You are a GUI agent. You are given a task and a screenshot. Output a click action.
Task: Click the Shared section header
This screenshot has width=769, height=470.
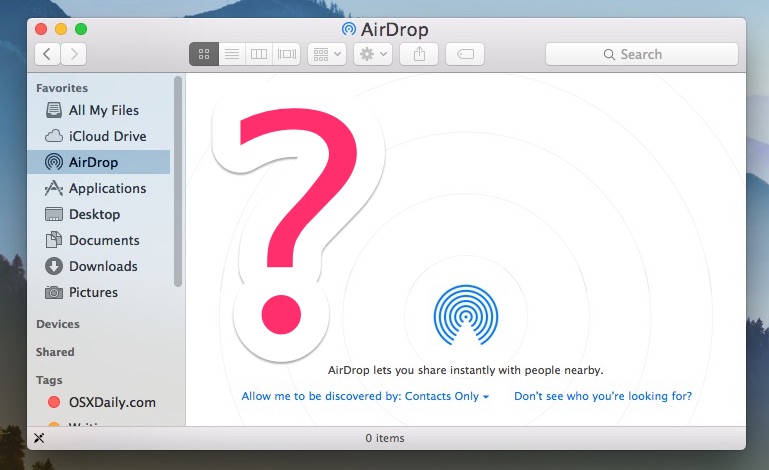coord(55,352)
